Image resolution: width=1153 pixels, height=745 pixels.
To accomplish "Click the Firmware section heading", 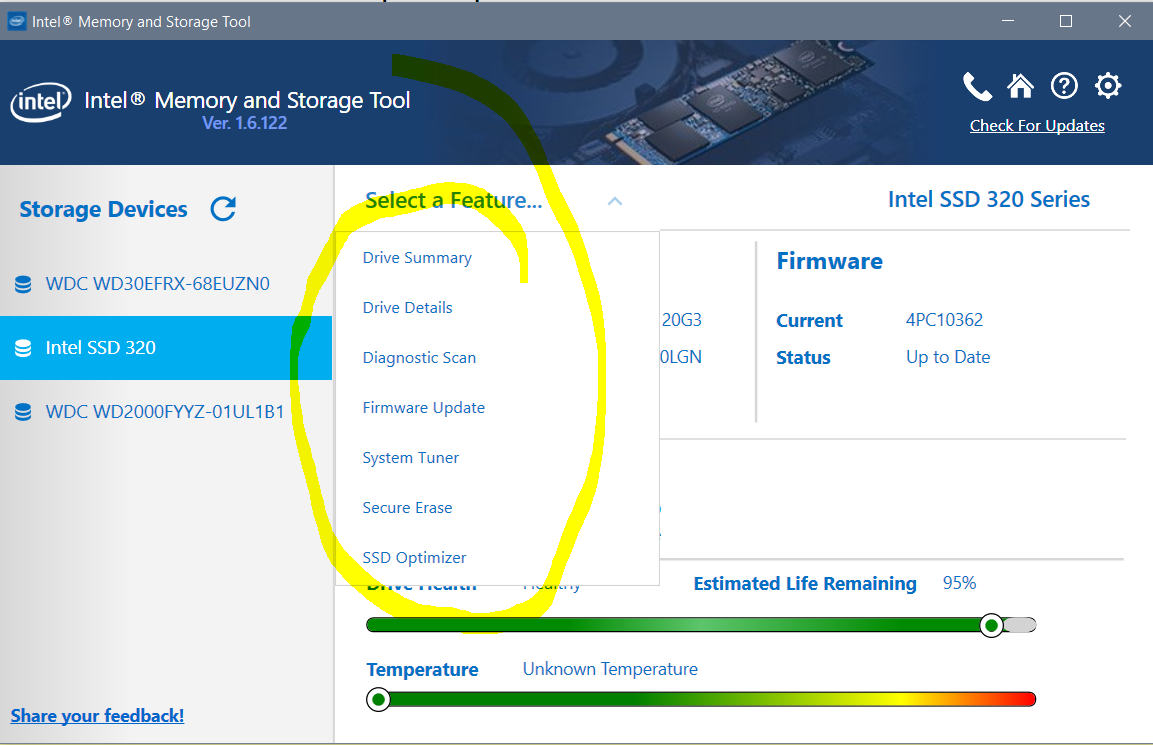I will 829,261.
